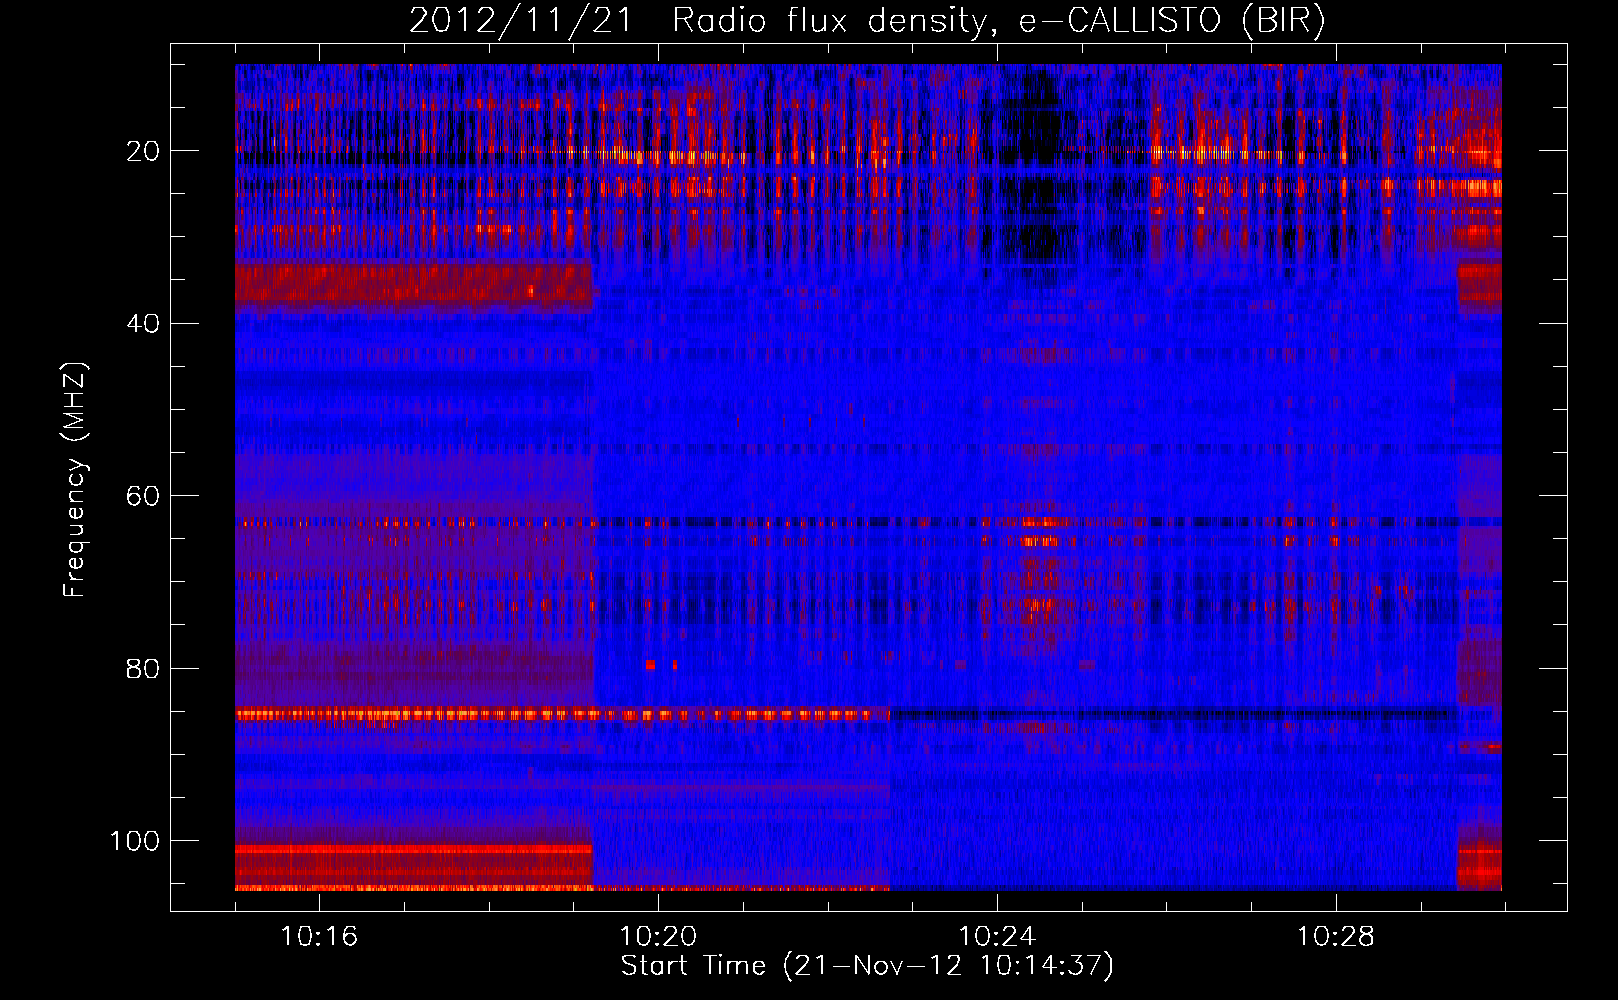Screen dimensions: 1618x1000
Task: Click the 100 MHz frequency tick label
Action: (135, 841)
